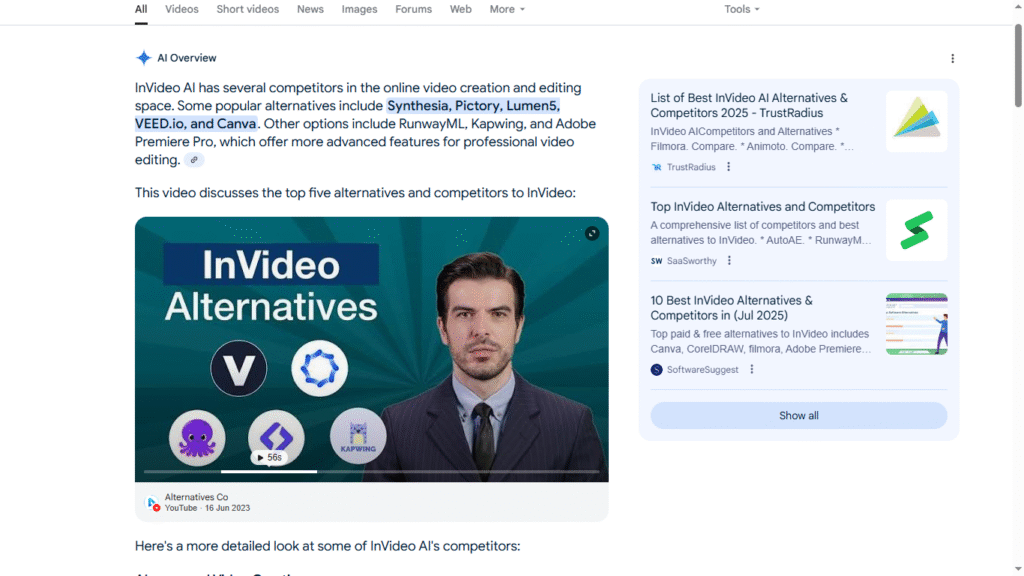The height and width of the screenshot is (576, 1024).
Task: Open Top InVideo Alternatives and Competitors link
Action: coord(762,207)
